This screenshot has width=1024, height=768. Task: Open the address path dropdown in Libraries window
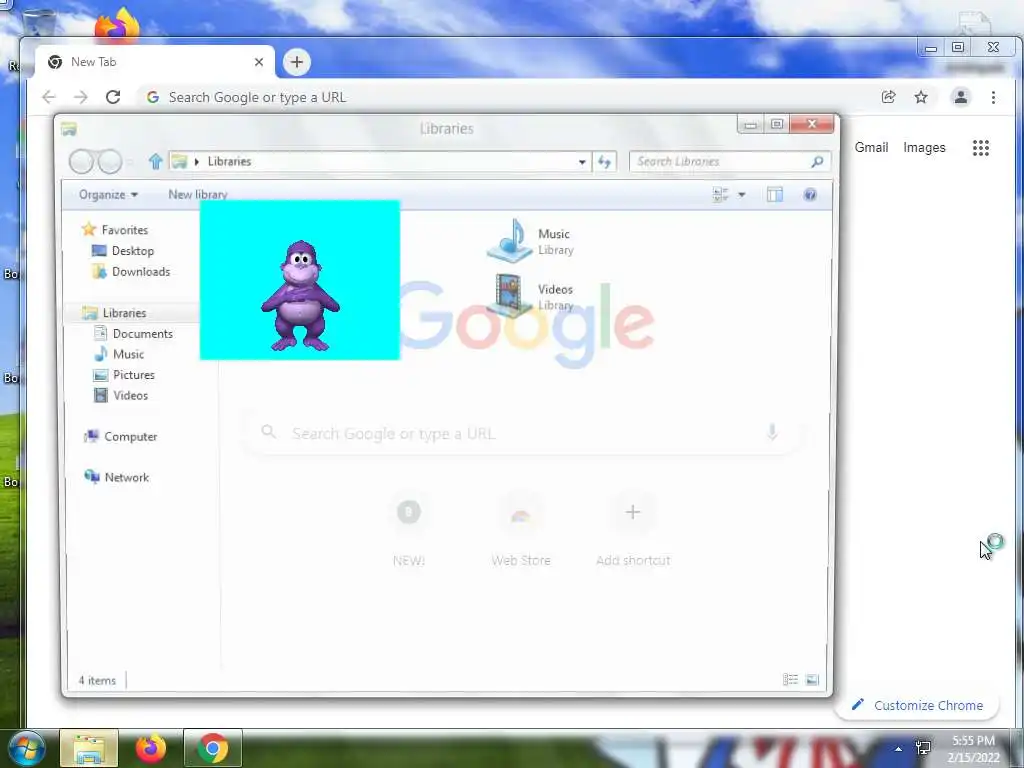click(582, 161)
